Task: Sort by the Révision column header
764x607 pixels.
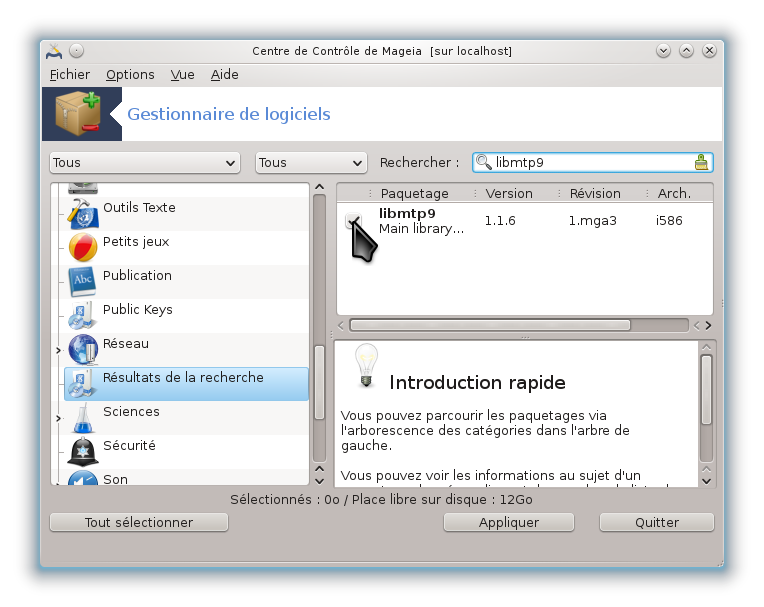Action: pos(595,193)
